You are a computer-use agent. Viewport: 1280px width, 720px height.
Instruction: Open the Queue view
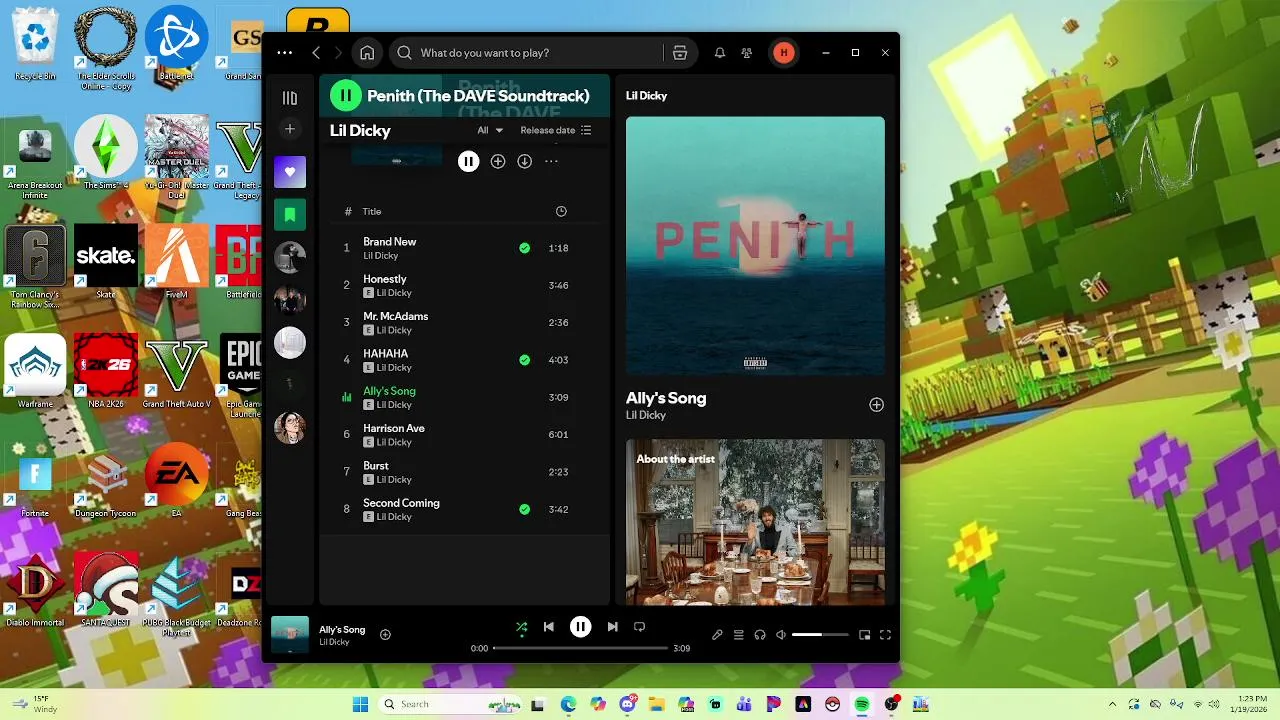point(739,635)
